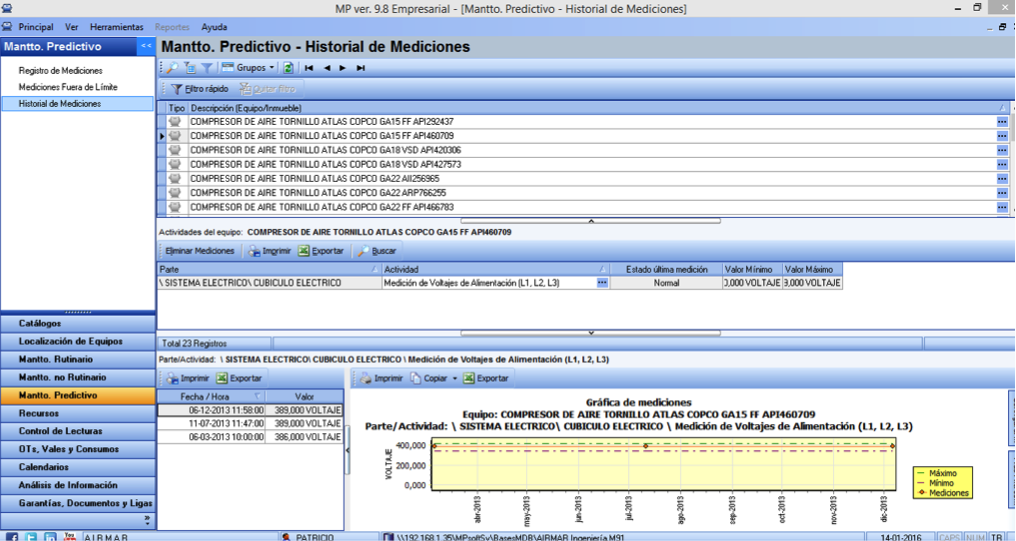
Task: Open Ver menu
Action: 71,27
